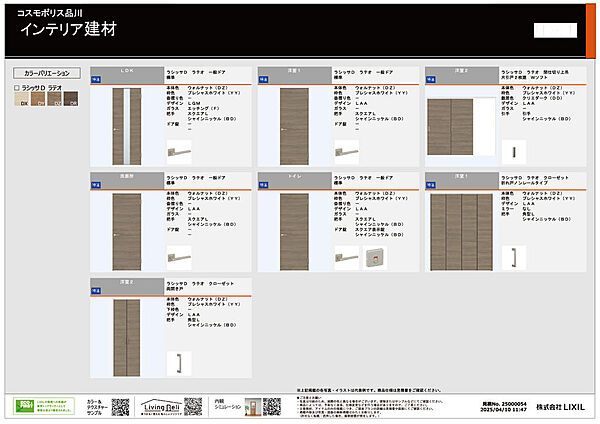Click the コスモポリス品川 project name
Screen dimensions: 600x424
pos(49,13)
